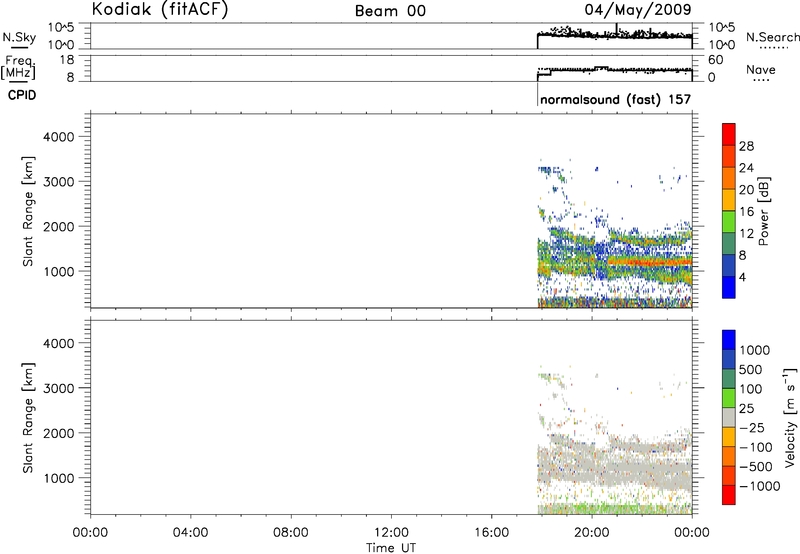Click the power panel 'Slant Range [km]' title
This screenshot has height=554, width=800.
click(x=28, y=211)
